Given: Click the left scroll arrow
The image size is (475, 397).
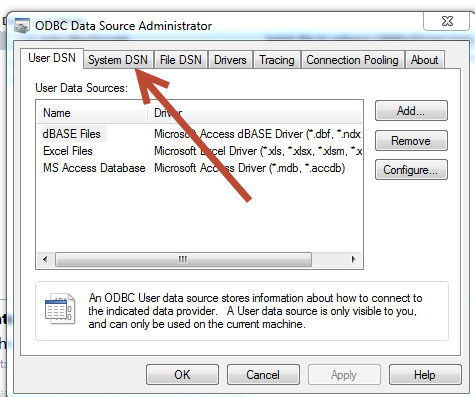Looking at the screenshot, I should (45, 259).
